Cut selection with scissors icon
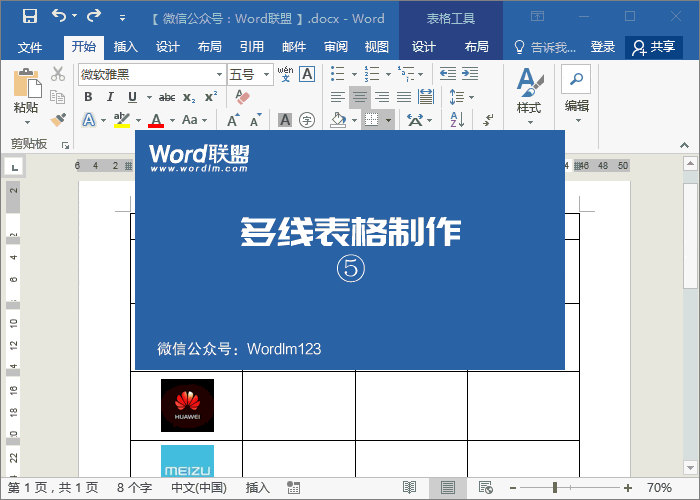This screenshot has width=700, height=500. [58, 74]
